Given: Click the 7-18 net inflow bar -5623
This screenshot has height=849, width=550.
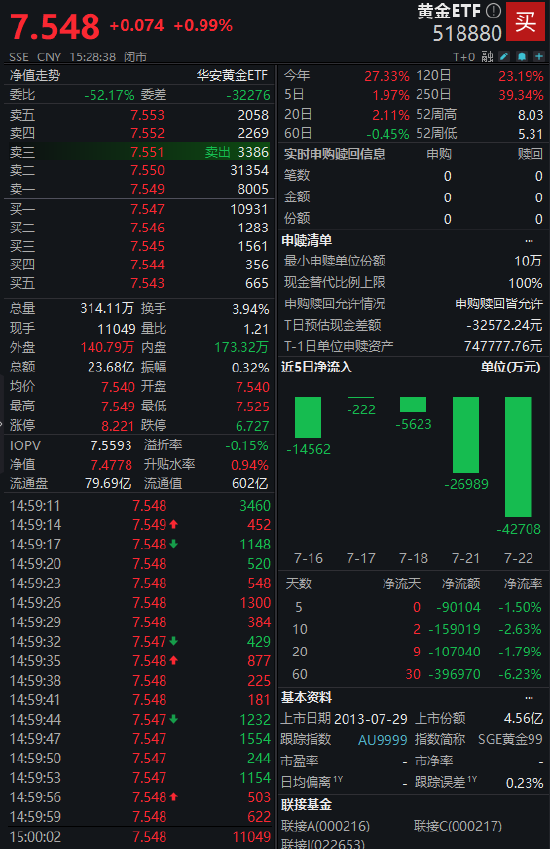Looking at the screenshot, I should (413, 404).
